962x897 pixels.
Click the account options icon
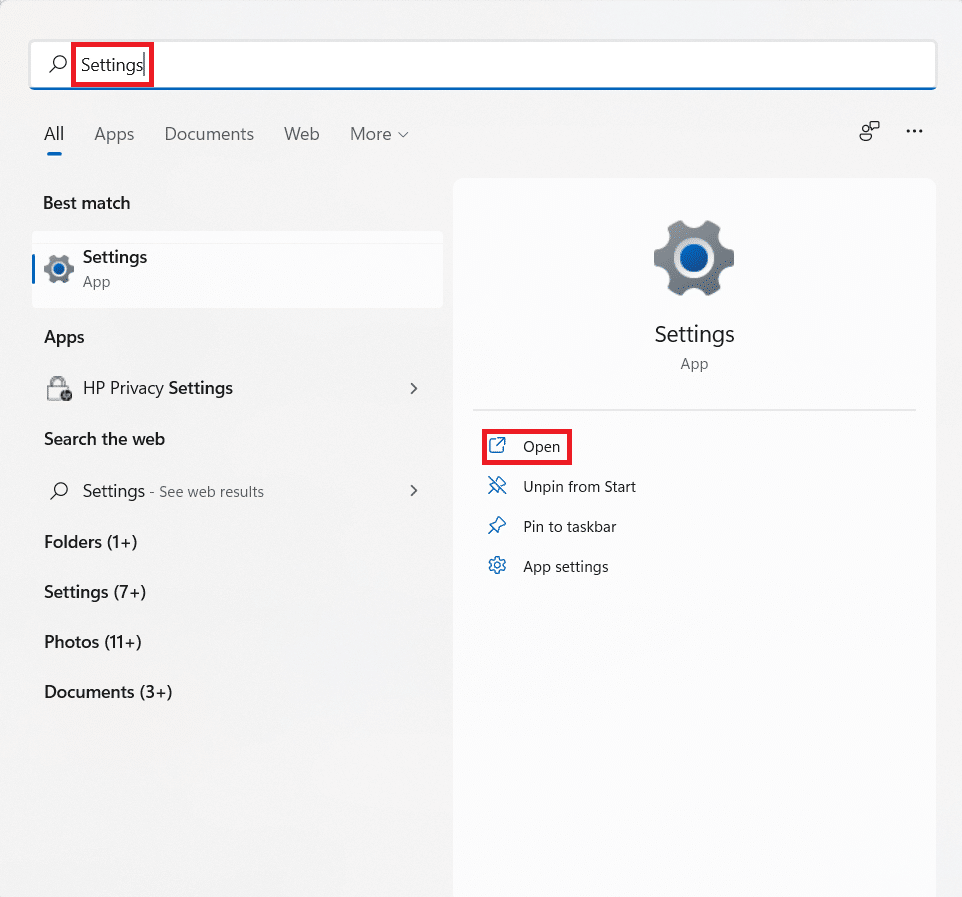(869, 131)
